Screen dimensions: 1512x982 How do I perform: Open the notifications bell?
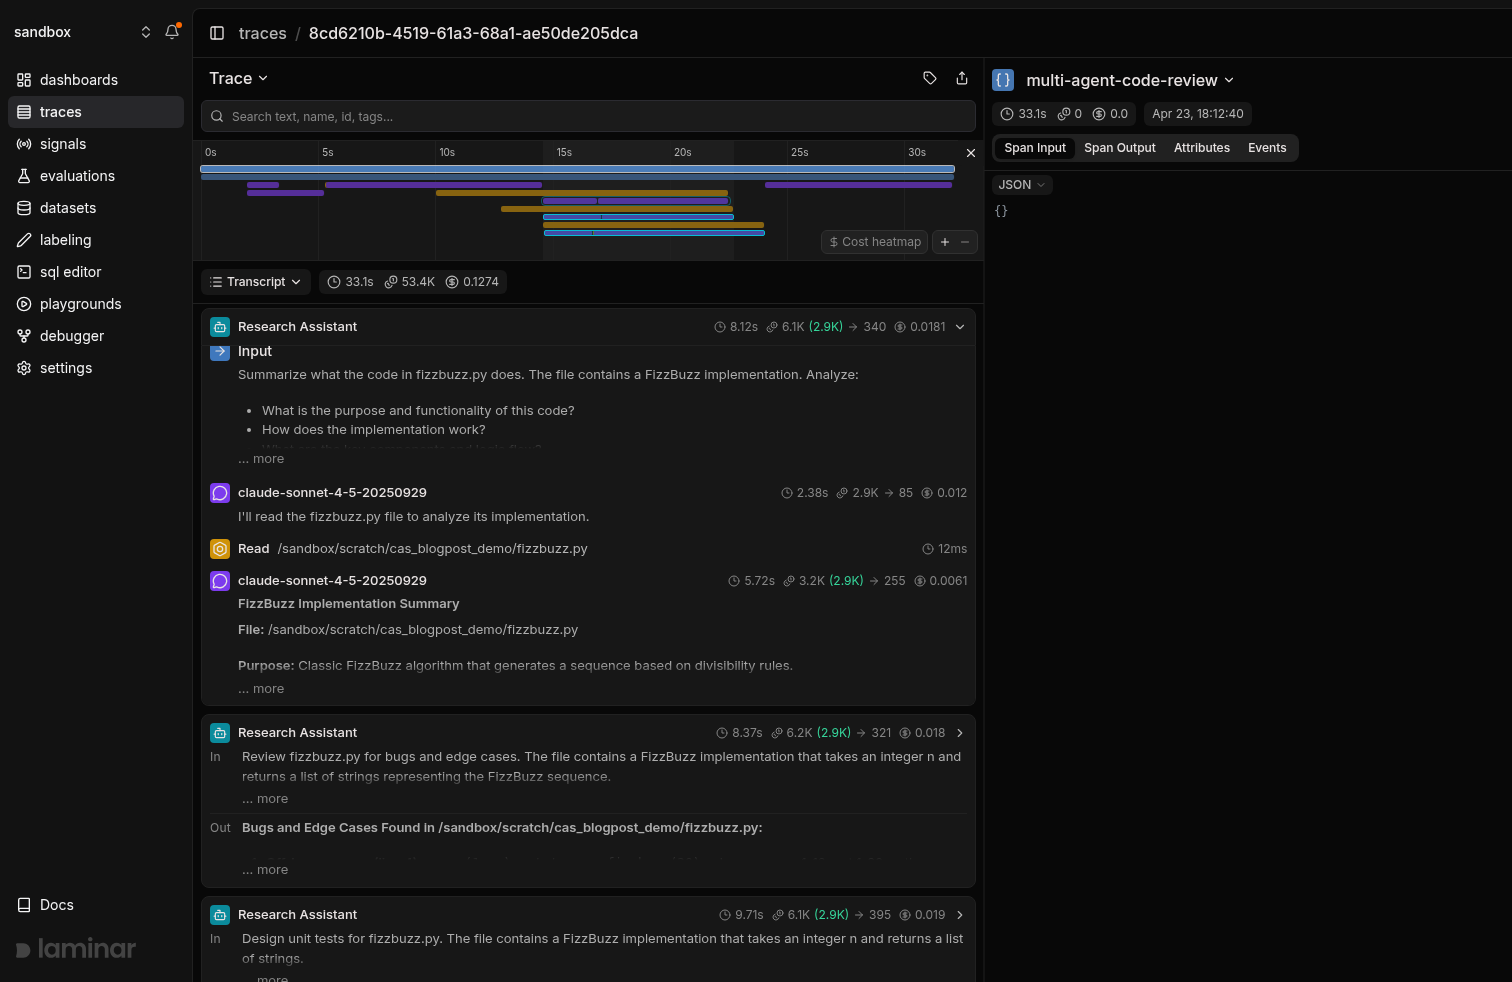172,32
